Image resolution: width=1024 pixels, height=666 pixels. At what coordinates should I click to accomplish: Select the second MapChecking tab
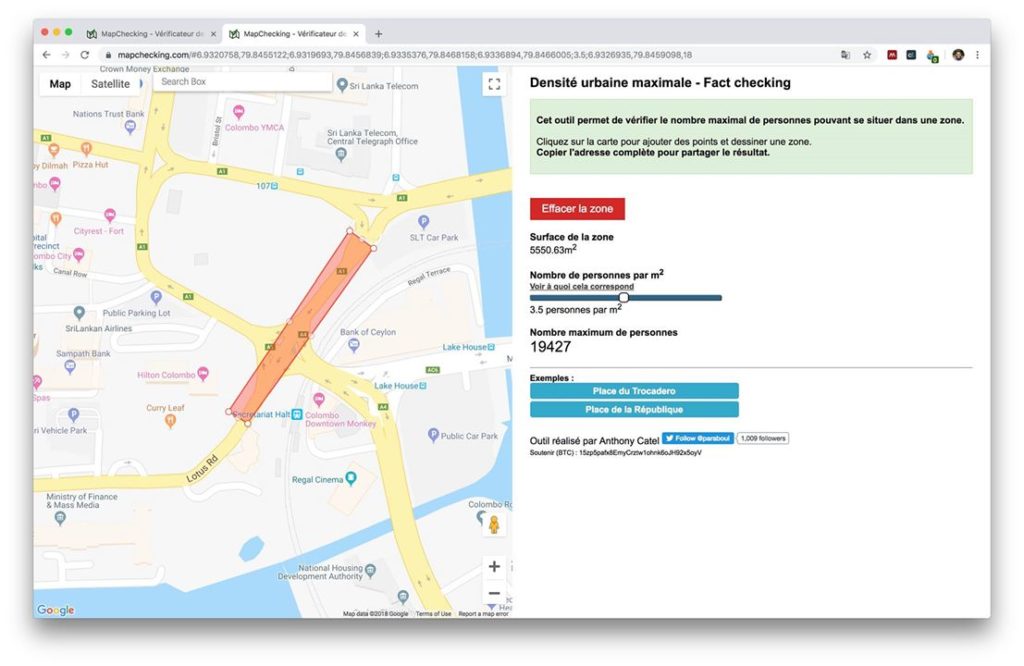click(x=294, y=34)
